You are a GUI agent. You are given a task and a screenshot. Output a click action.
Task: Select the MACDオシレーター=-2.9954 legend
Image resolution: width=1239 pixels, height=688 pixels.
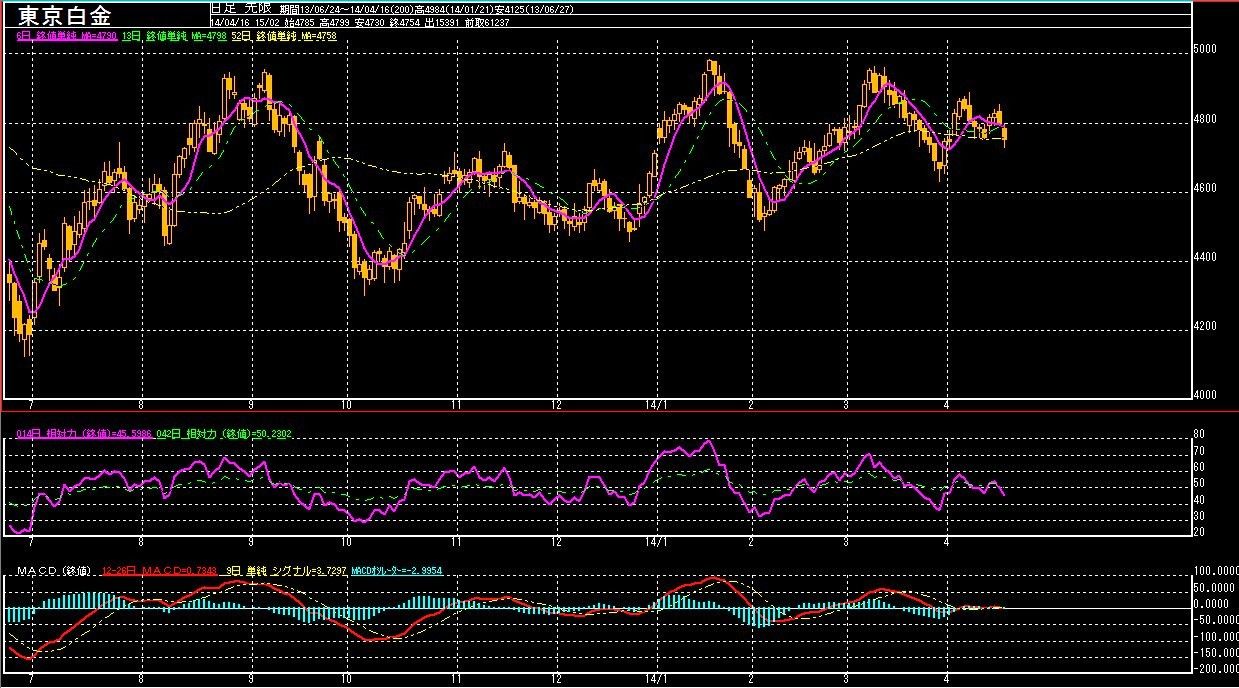tap(396, 572)
